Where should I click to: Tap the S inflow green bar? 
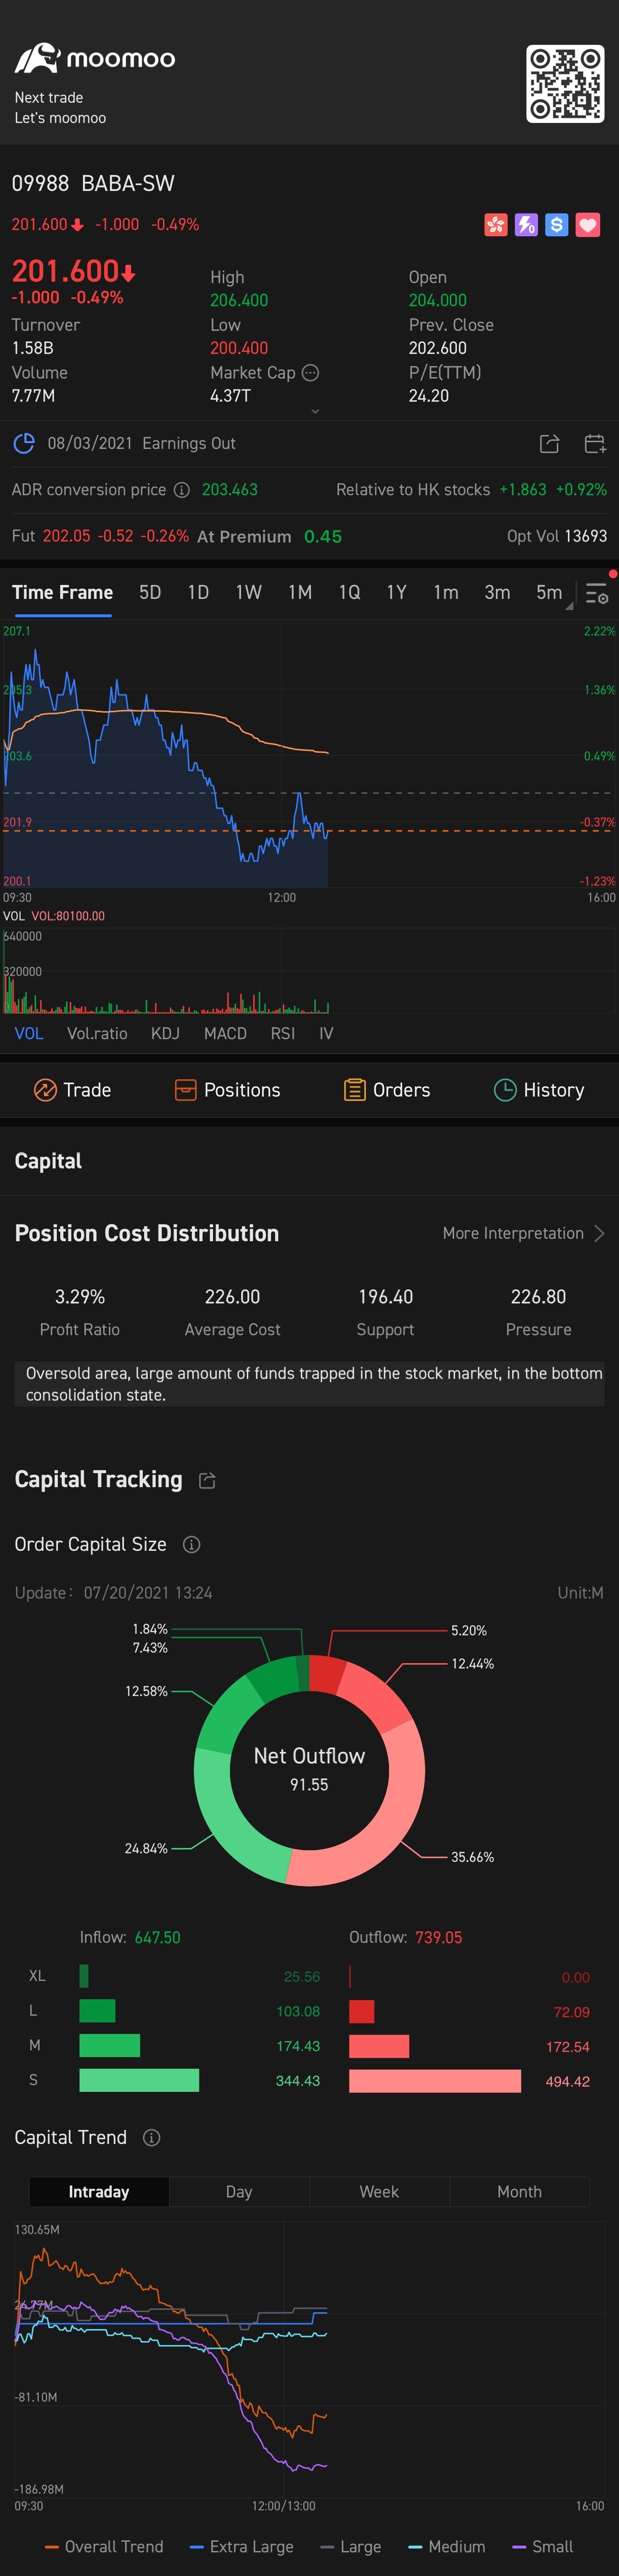139,2080
